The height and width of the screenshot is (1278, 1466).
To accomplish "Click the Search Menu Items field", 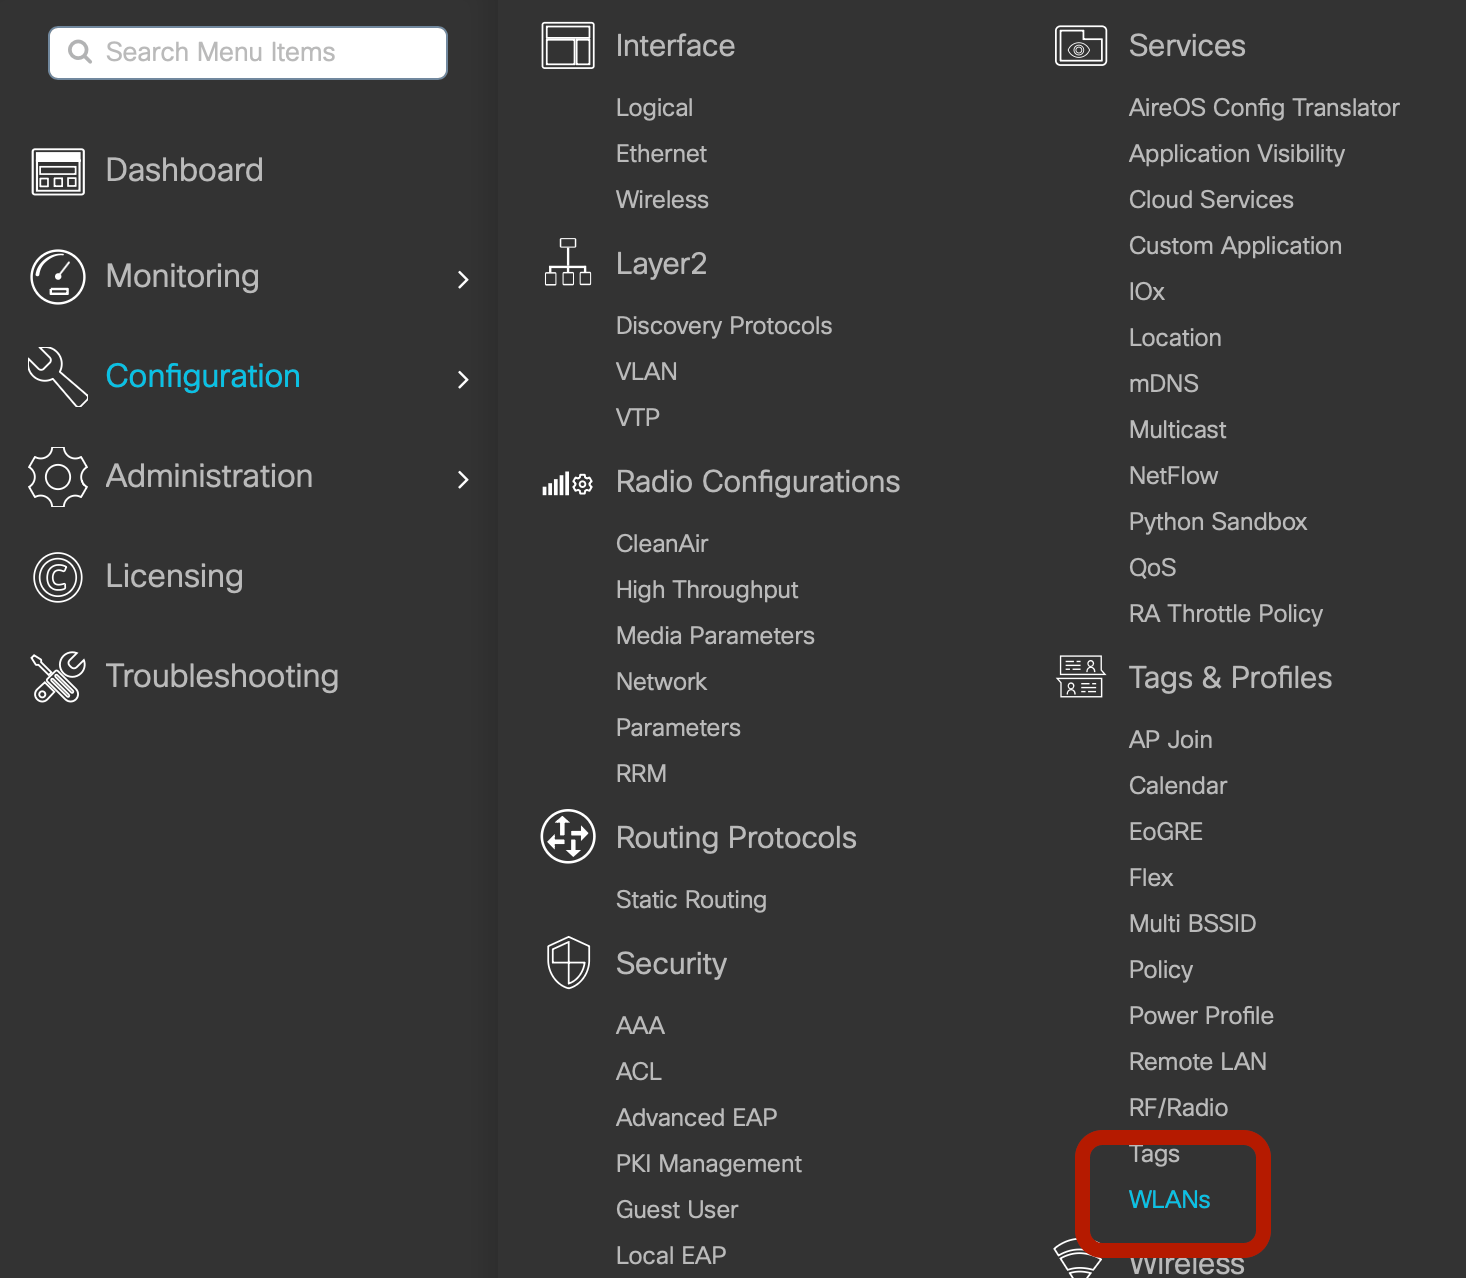I will point(248,53).
